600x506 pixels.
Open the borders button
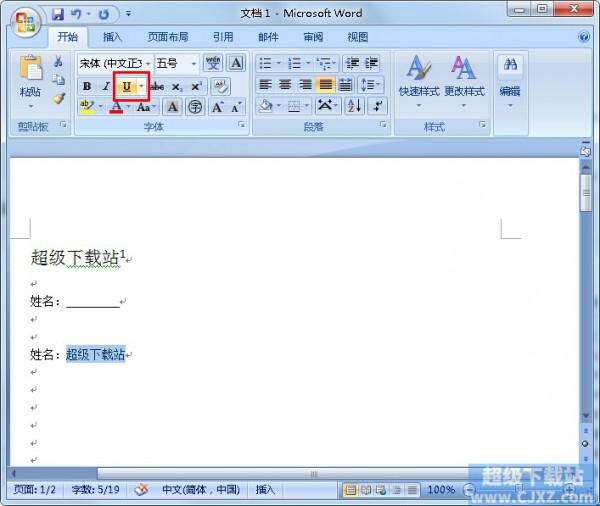point(293,106)
